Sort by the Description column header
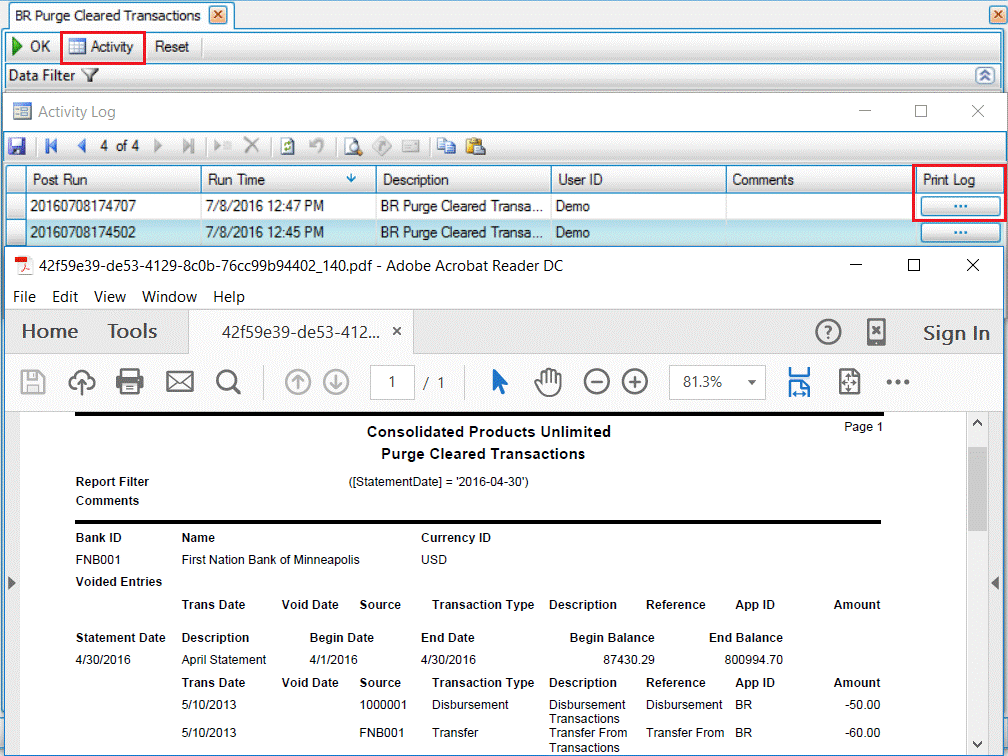Image resolution: width=1008 pixels, height=756 pixels. pyautogui.click(x=464, y=180)
